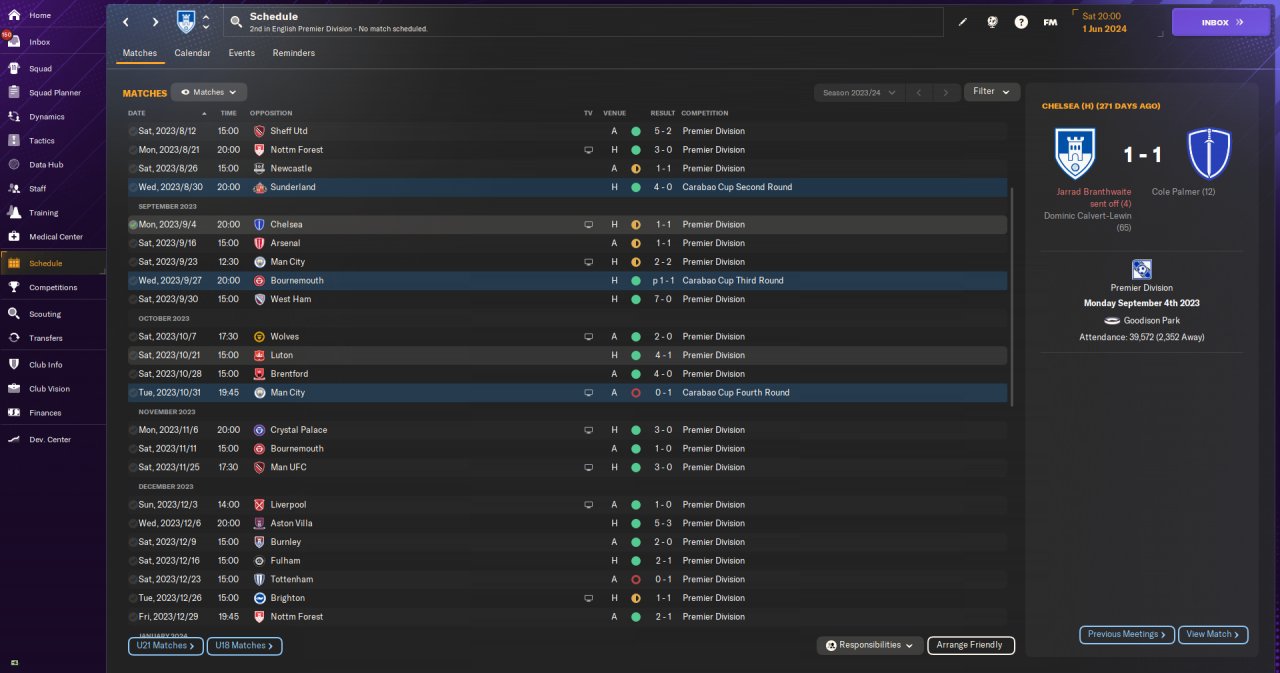Open the Club Vision sidebar icon

click(x=14, y=388)
